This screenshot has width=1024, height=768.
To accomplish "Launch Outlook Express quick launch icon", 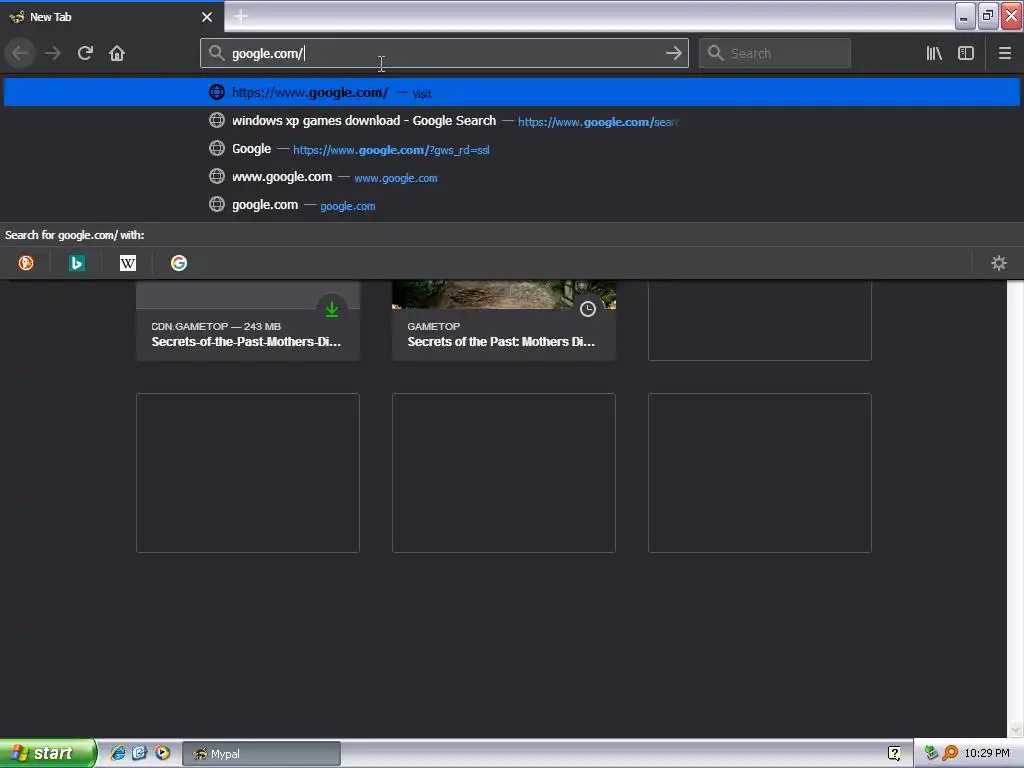I will coord(139,753).
